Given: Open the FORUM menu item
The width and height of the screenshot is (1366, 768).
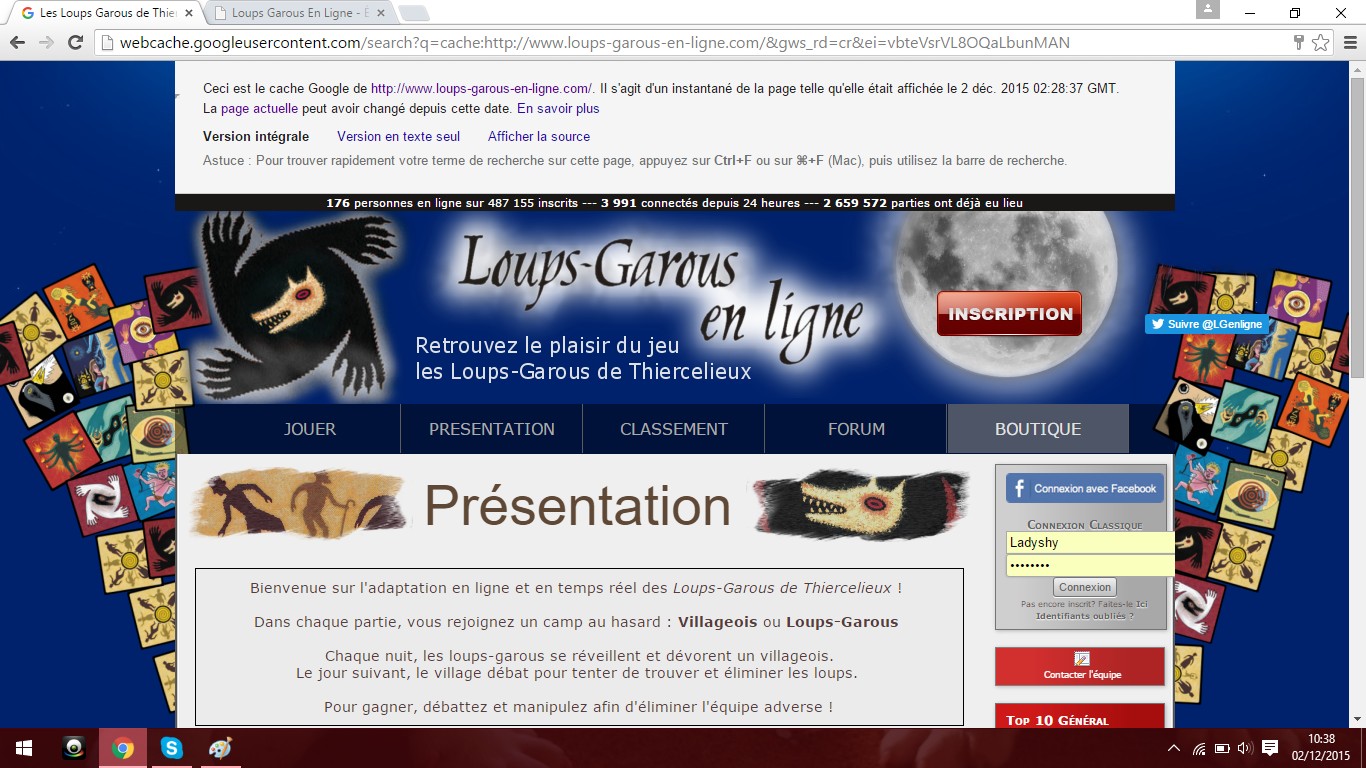Looking at the screenshot, I should coord(856,429).
